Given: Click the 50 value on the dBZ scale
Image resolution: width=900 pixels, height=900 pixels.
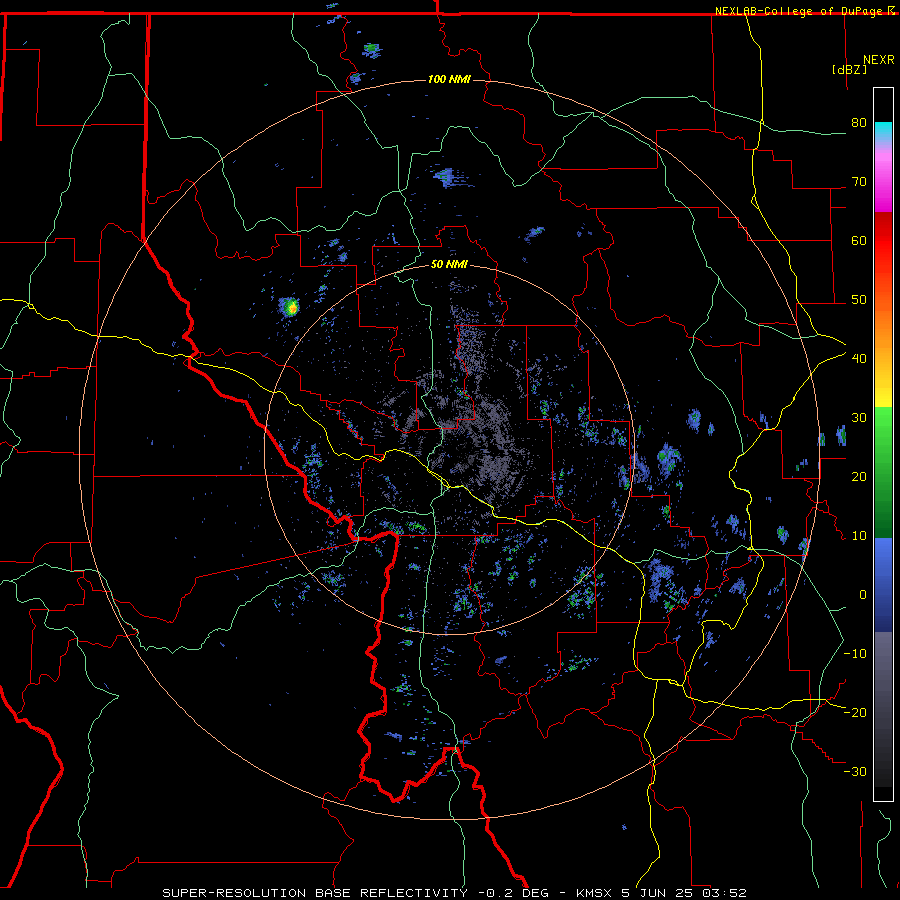Looking at the screenshot, I should 859,300.
